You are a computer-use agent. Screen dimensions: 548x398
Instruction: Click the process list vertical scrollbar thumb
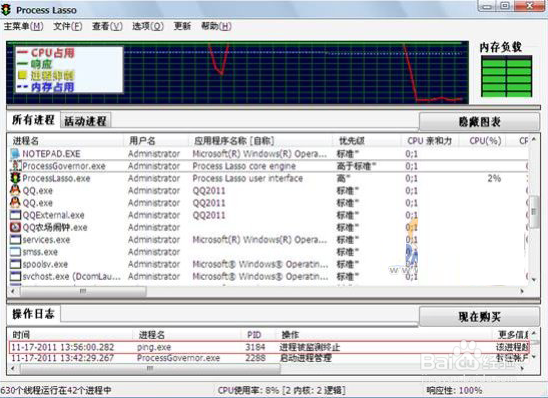[x=534, y=212]
